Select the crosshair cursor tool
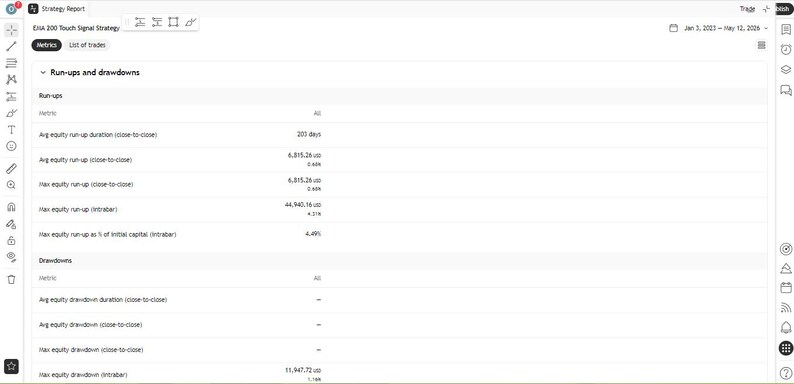Screen dimensions: 794x384 pos(11,30)
